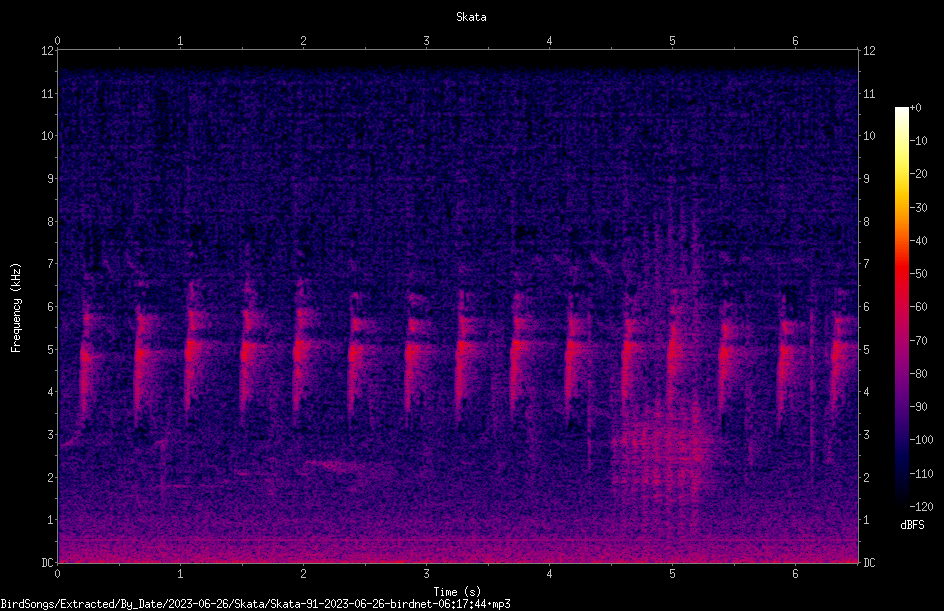Click '4' on the left frequency axis
944x611 pixels.
click(51, 392)
